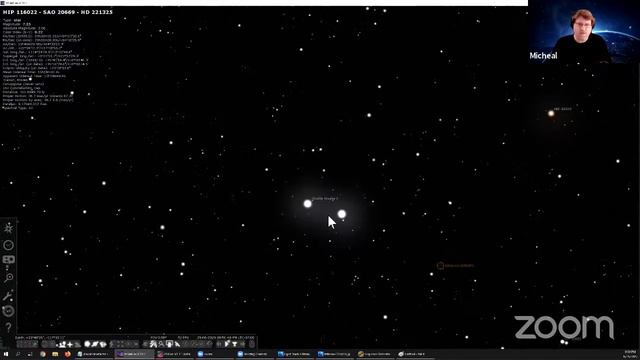Viewport: 640px width, 360px height.
Task: Click the HIP 116022 info heading text
Action: coord(58,12)
